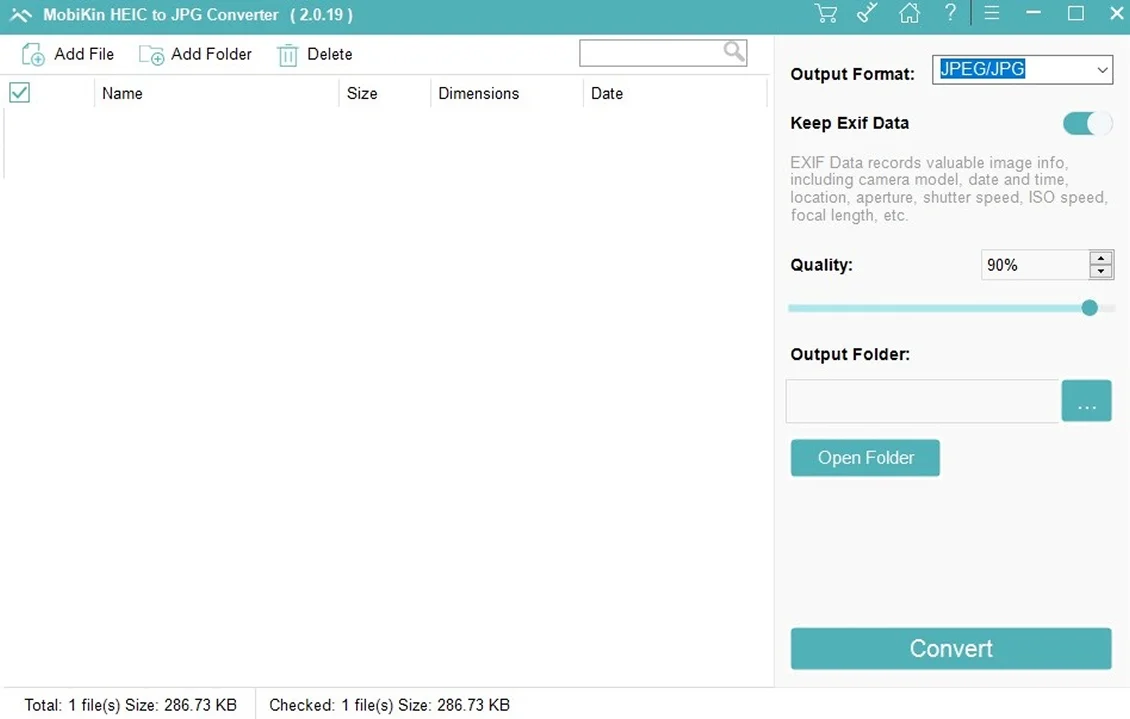Click the Quality slider handle

[x=1090, y=308]
